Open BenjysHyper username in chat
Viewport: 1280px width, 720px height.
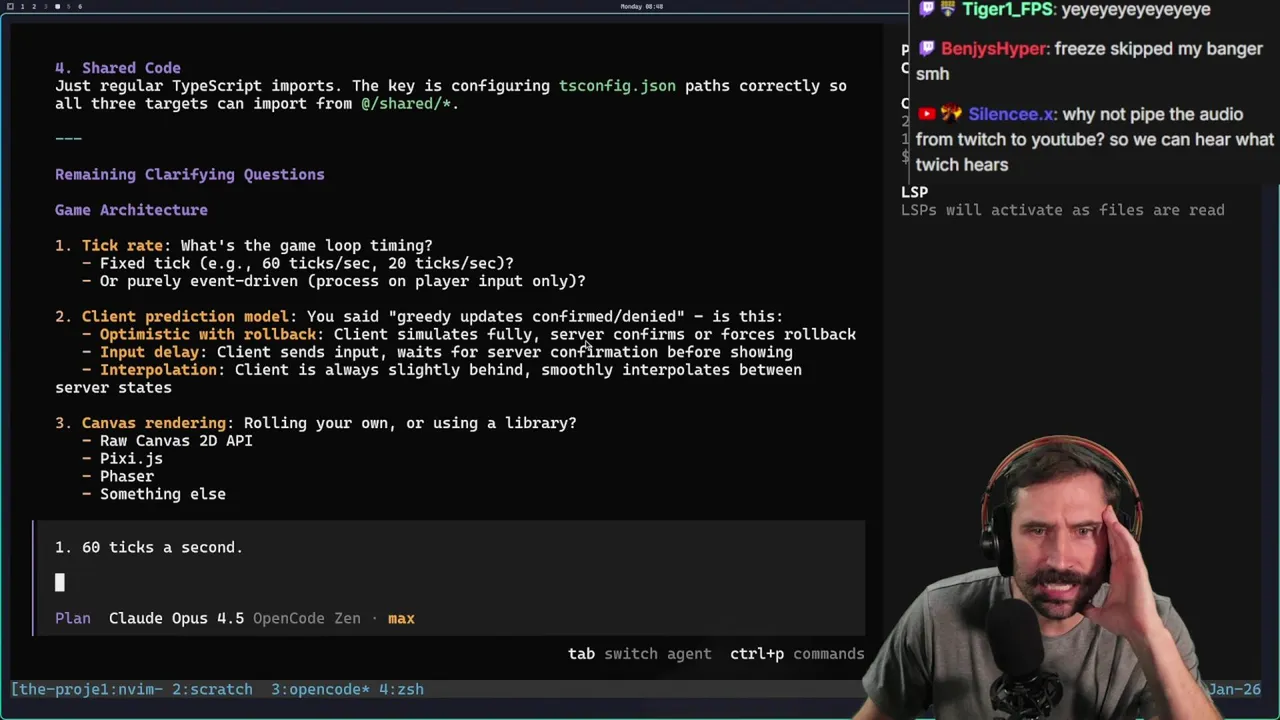coord(994,49)
